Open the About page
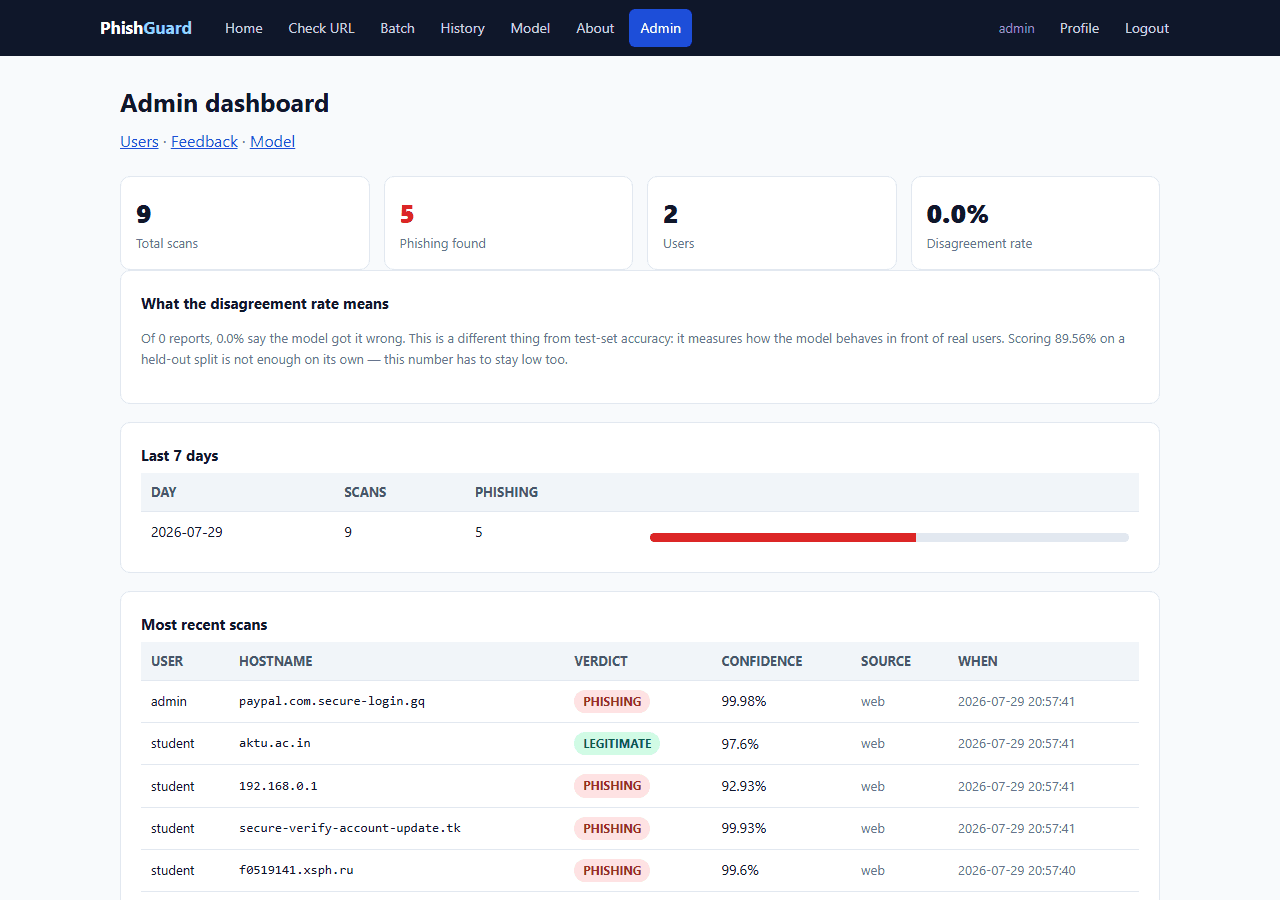The image size is (1280, 900). 595,28
